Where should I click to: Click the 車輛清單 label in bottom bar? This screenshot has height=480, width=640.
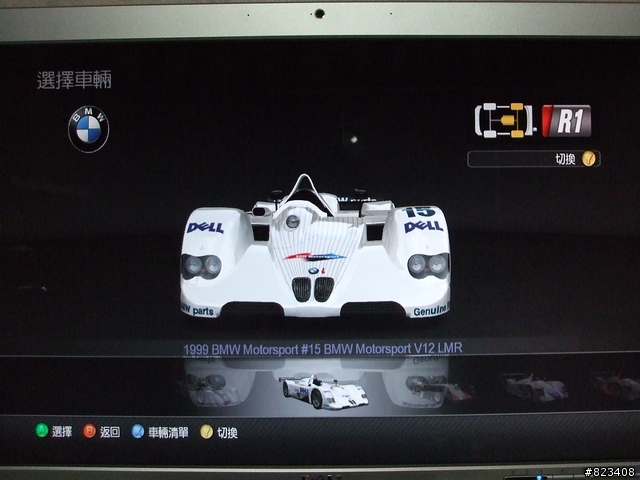pyautogui.click(x=168, y=432)
